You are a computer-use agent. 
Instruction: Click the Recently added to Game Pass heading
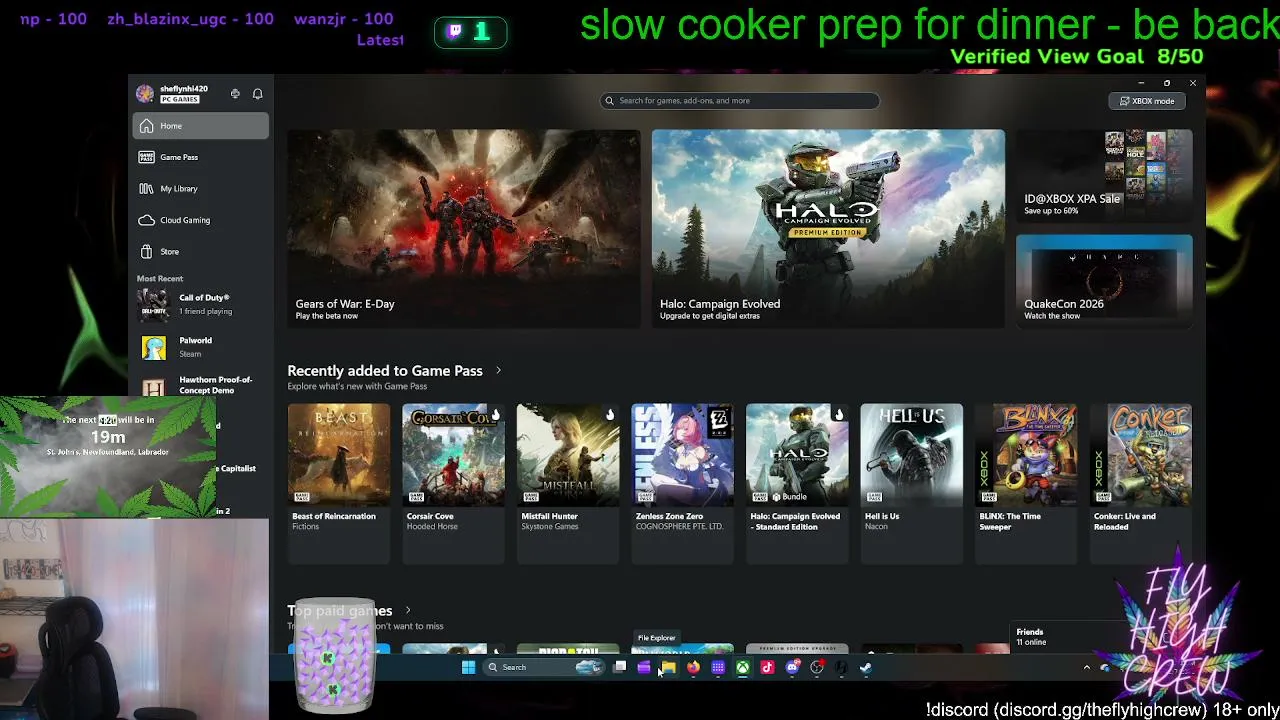[385, 371]
